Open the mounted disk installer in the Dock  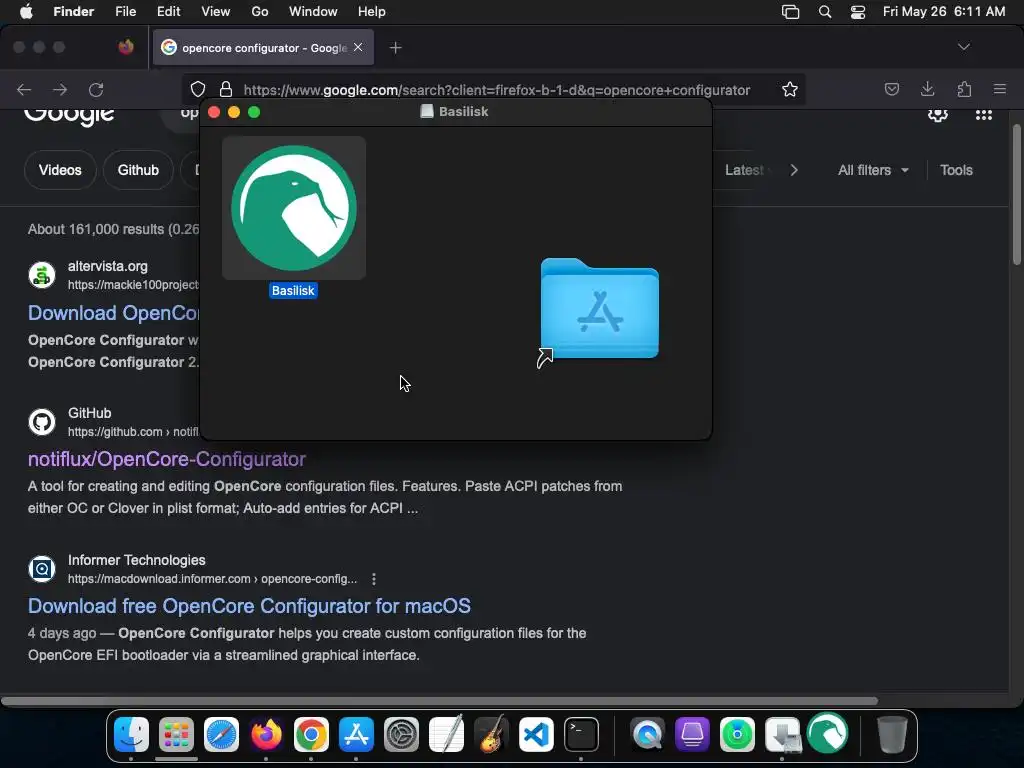point(782,735)
